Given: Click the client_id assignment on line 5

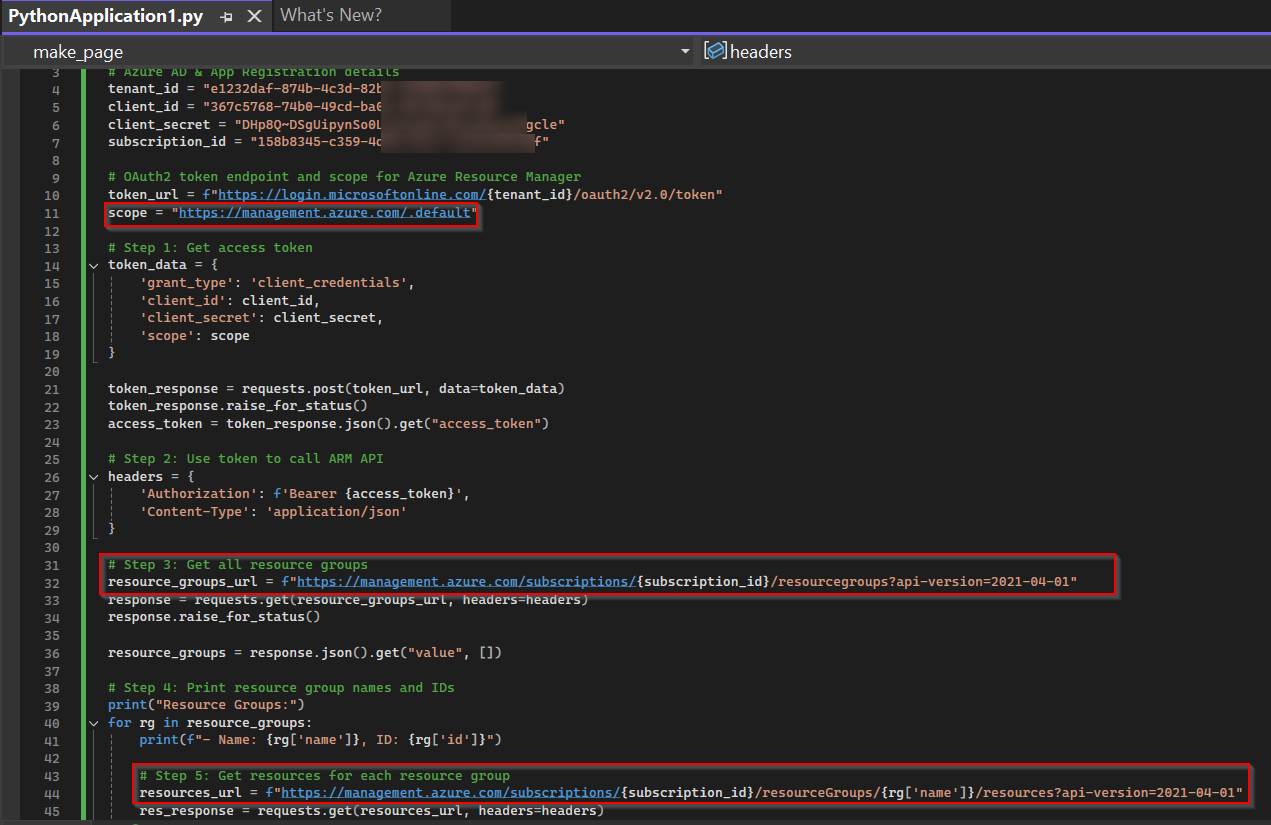Looking at the screenshot, I should pos(245,107).
